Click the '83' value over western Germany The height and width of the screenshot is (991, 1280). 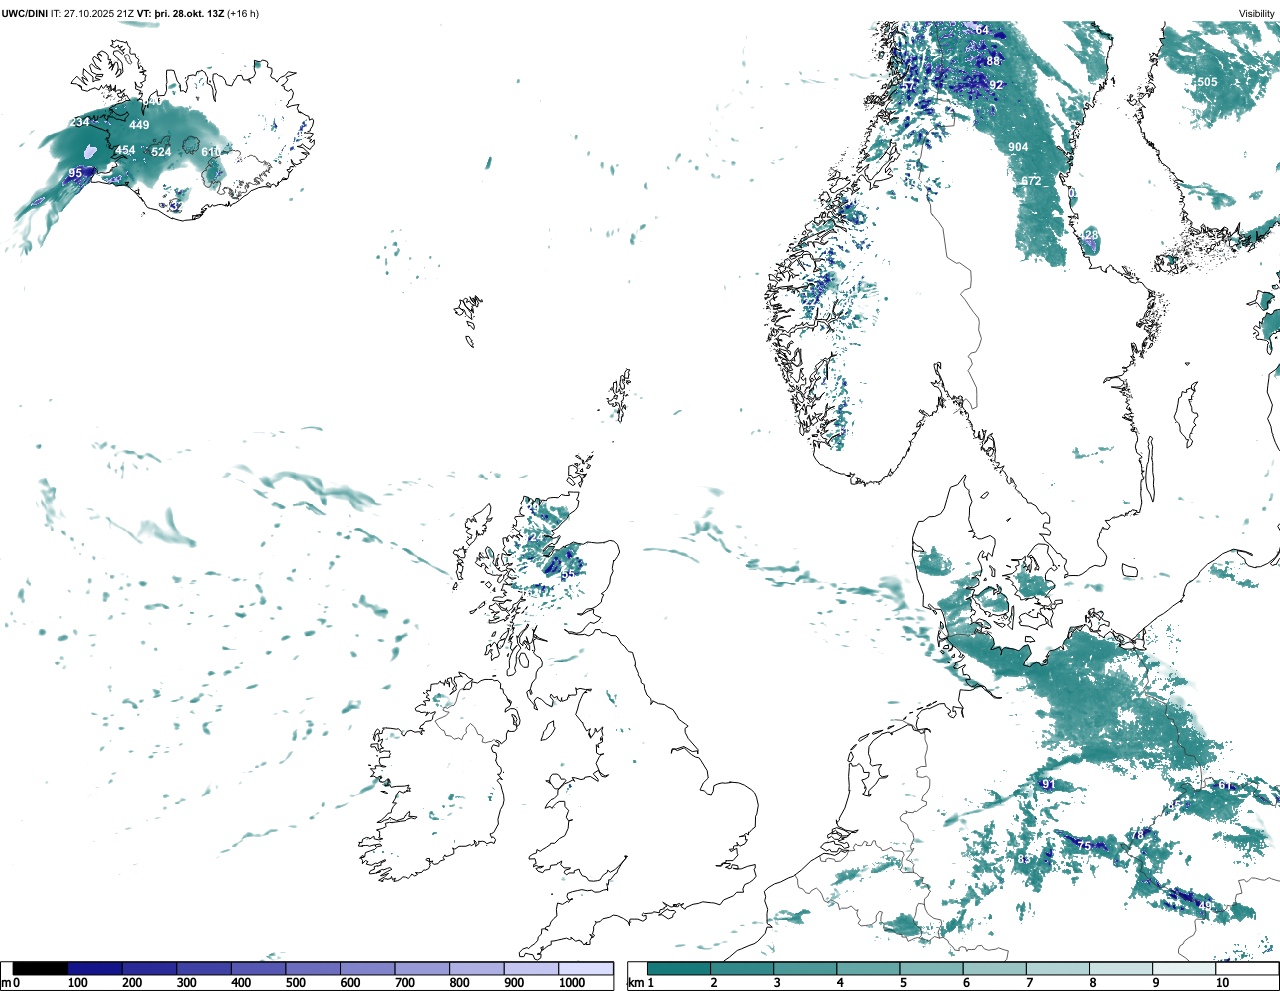(x=1024, y=859)
